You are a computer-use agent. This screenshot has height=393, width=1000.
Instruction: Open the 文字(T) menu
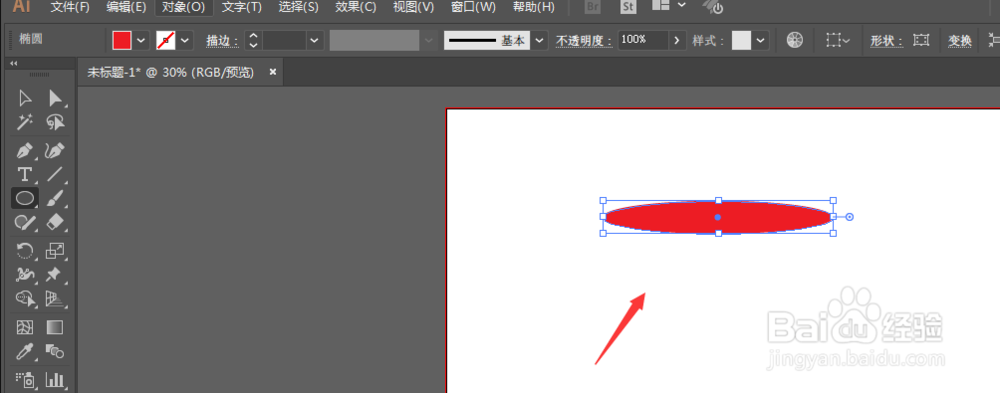242,7
